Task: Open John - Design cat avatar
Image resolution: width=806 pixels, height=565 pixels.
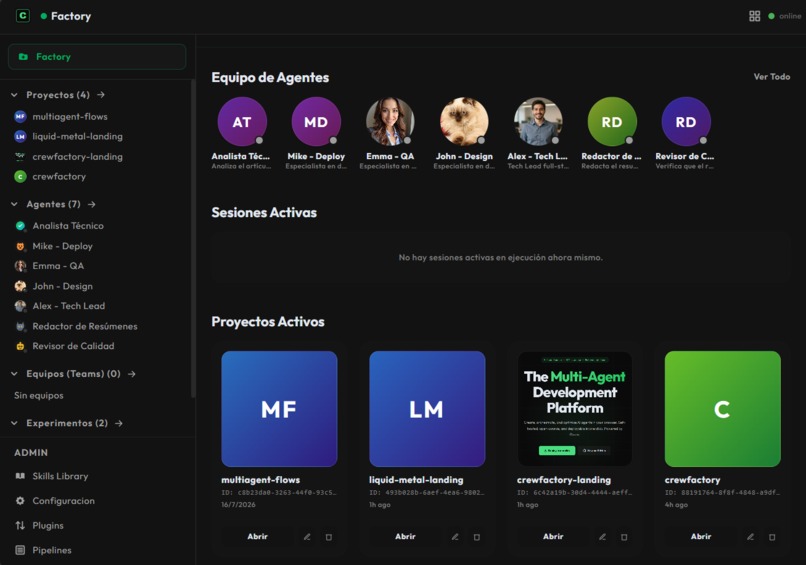Action: (x=464, y=121)
